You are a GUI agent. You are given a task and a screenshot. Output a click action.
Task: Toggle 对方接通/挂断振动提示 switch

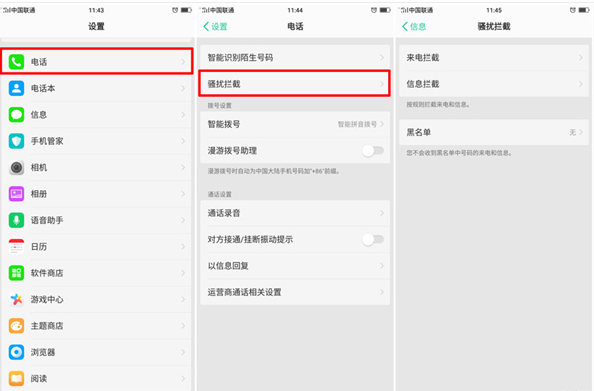373,239
